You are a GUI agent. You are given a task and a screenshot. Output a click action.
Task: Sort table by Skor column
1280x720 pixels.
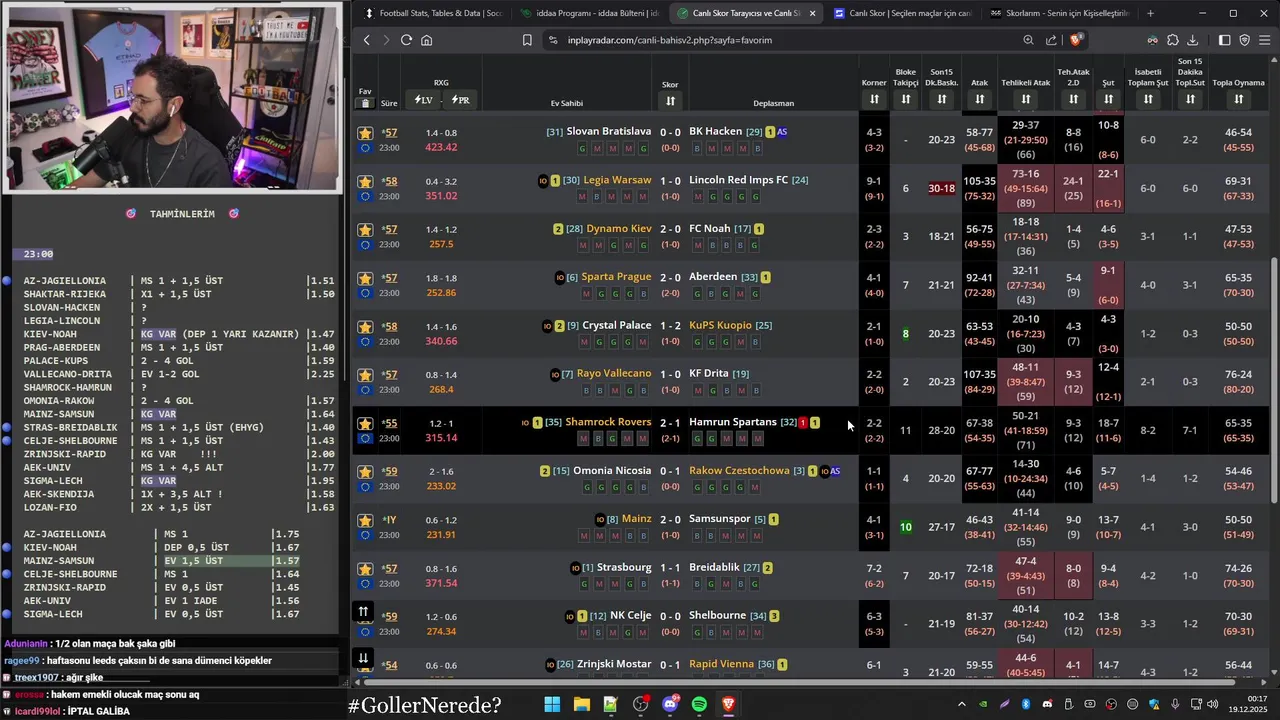click(x=670, y=101)
